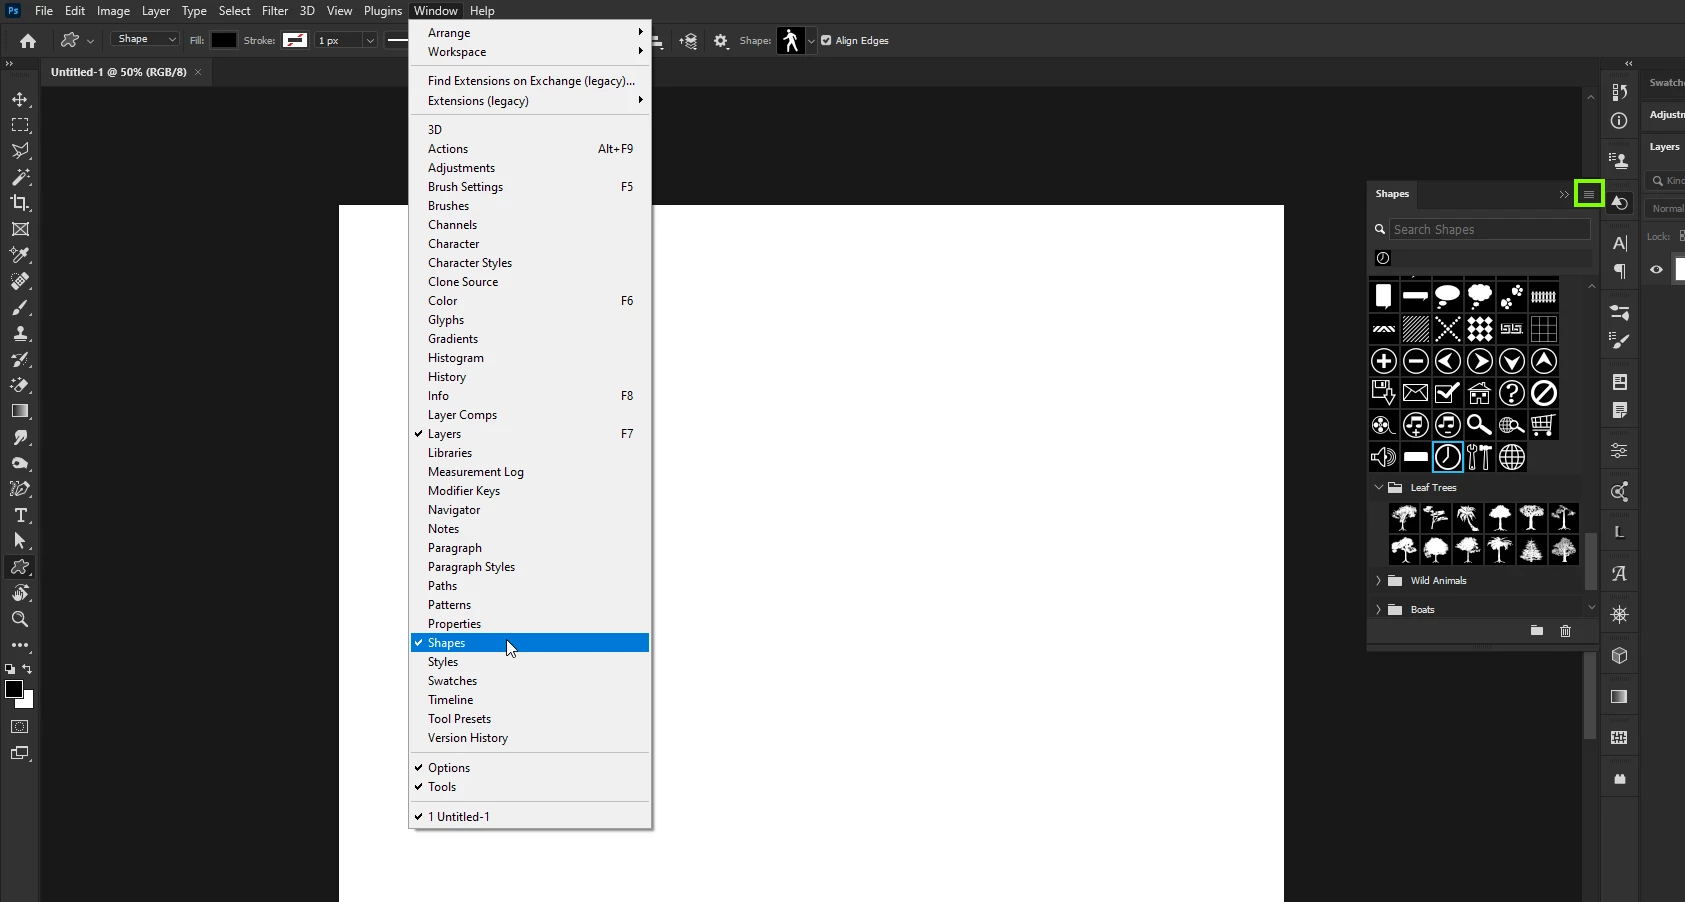Viewport: 1685px width, 902px height.
Task: Choose Timeline from Window menu
Action: (x=530, y=700)
